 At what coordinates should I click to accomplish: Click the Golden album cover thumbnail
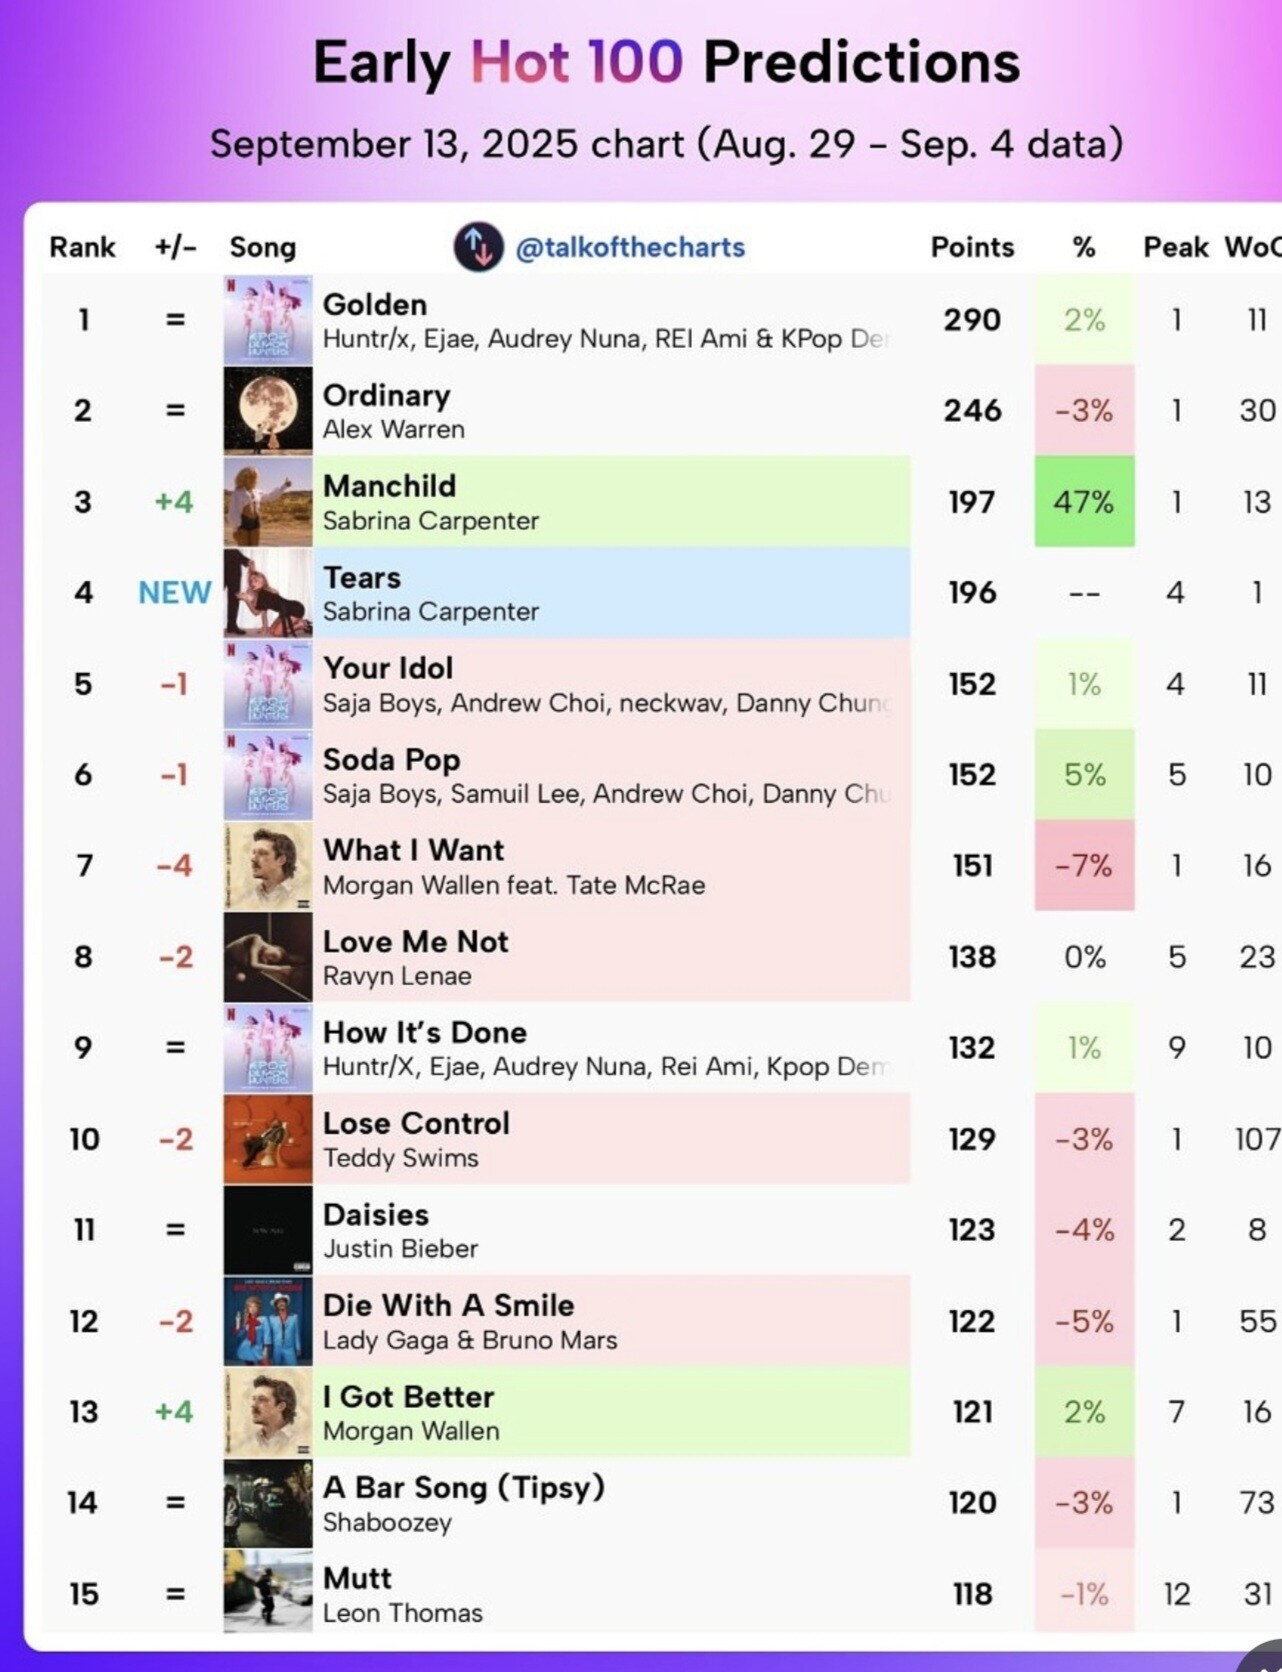tap(268, 320)
